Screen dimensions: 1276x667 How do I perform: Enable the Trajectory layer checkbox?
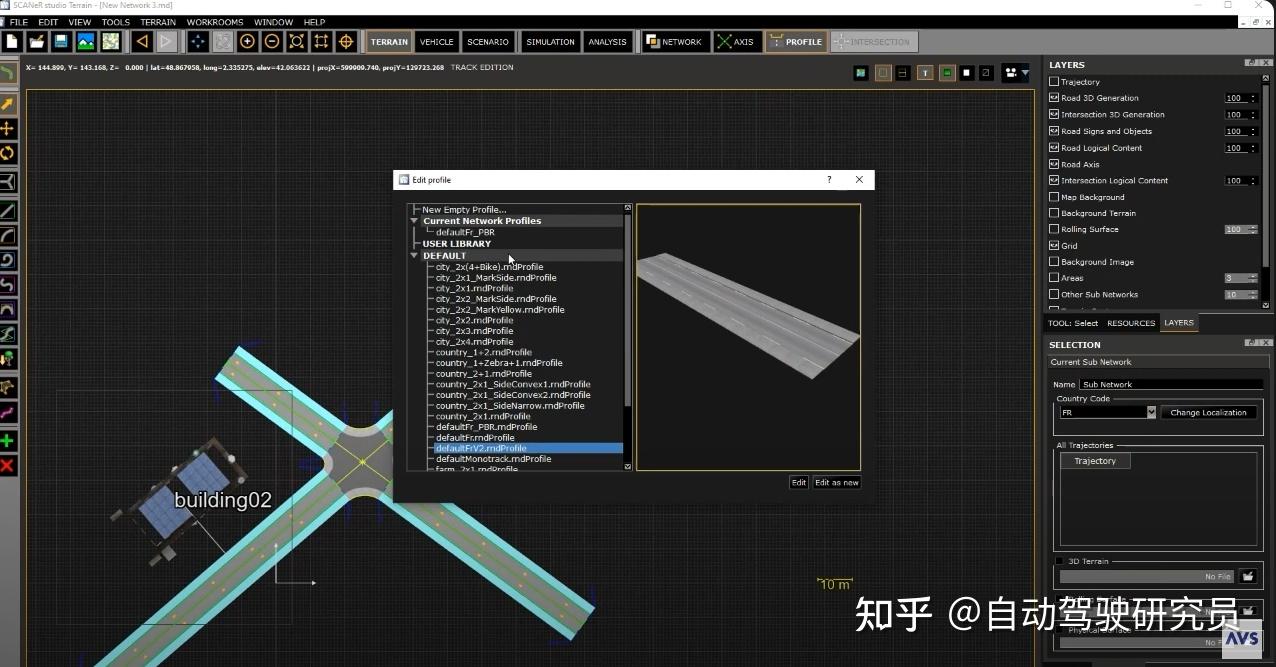(1053, 81)
